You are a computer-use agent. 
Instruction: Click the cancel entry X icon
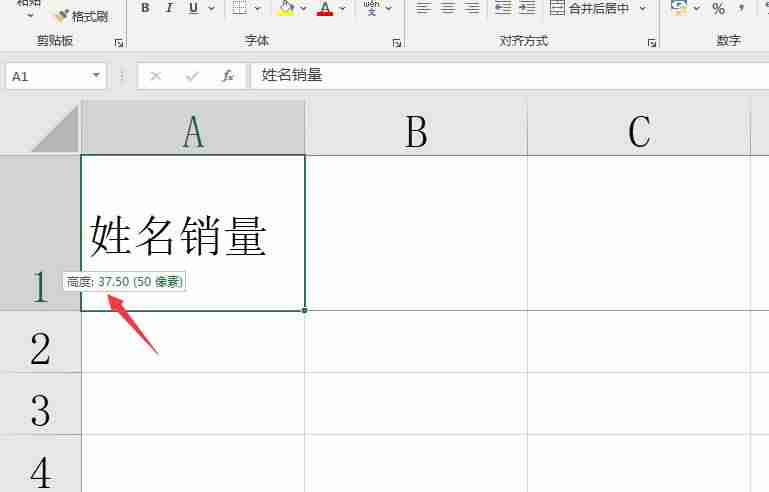[x=156, y=76]
